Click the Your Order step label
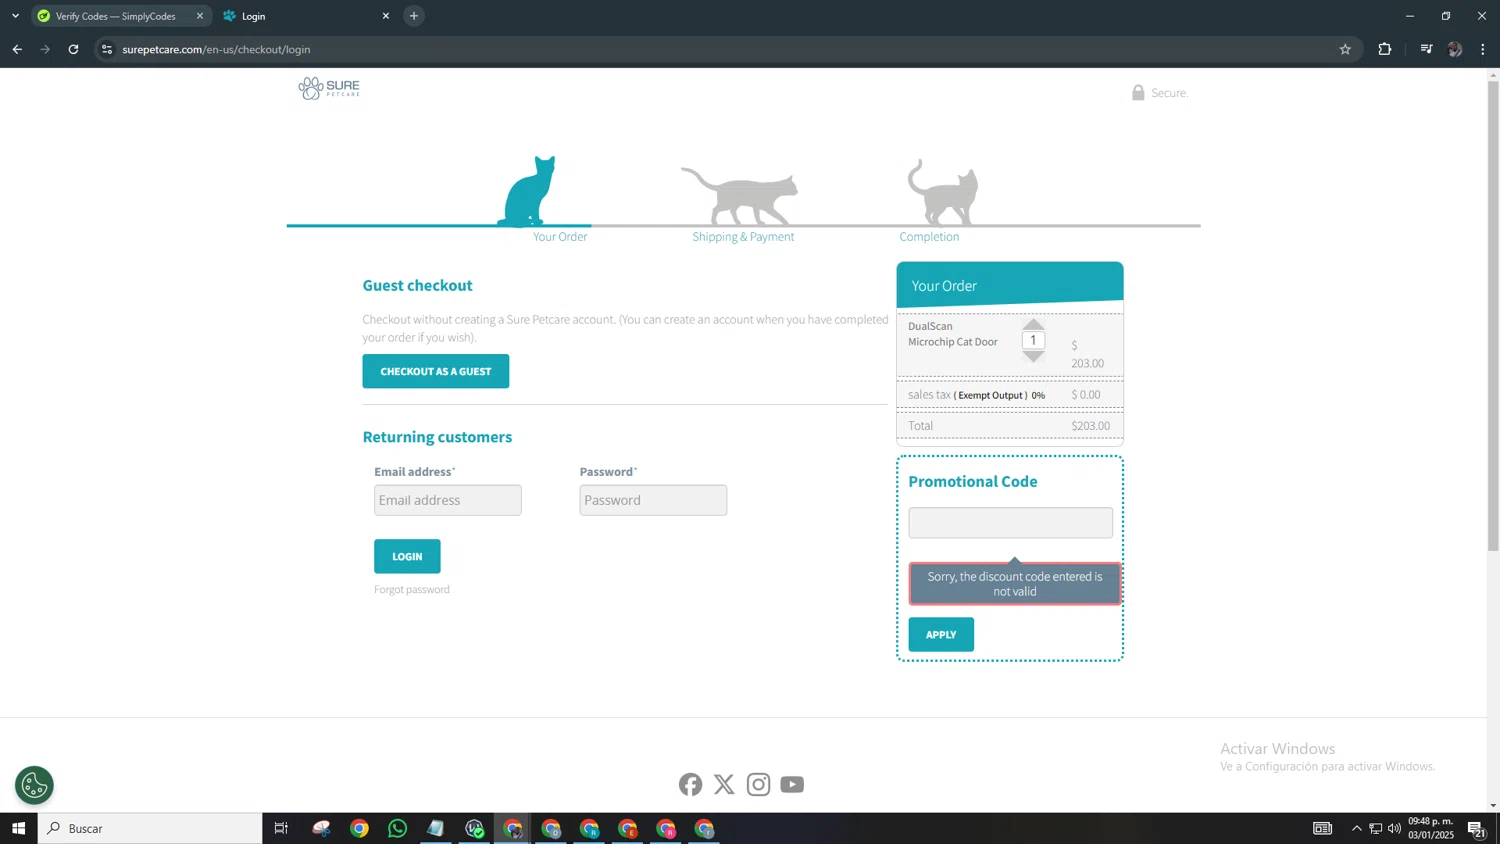Viewport: 1500px width, 844px height. pyautogui.click(x=560, y=237)
